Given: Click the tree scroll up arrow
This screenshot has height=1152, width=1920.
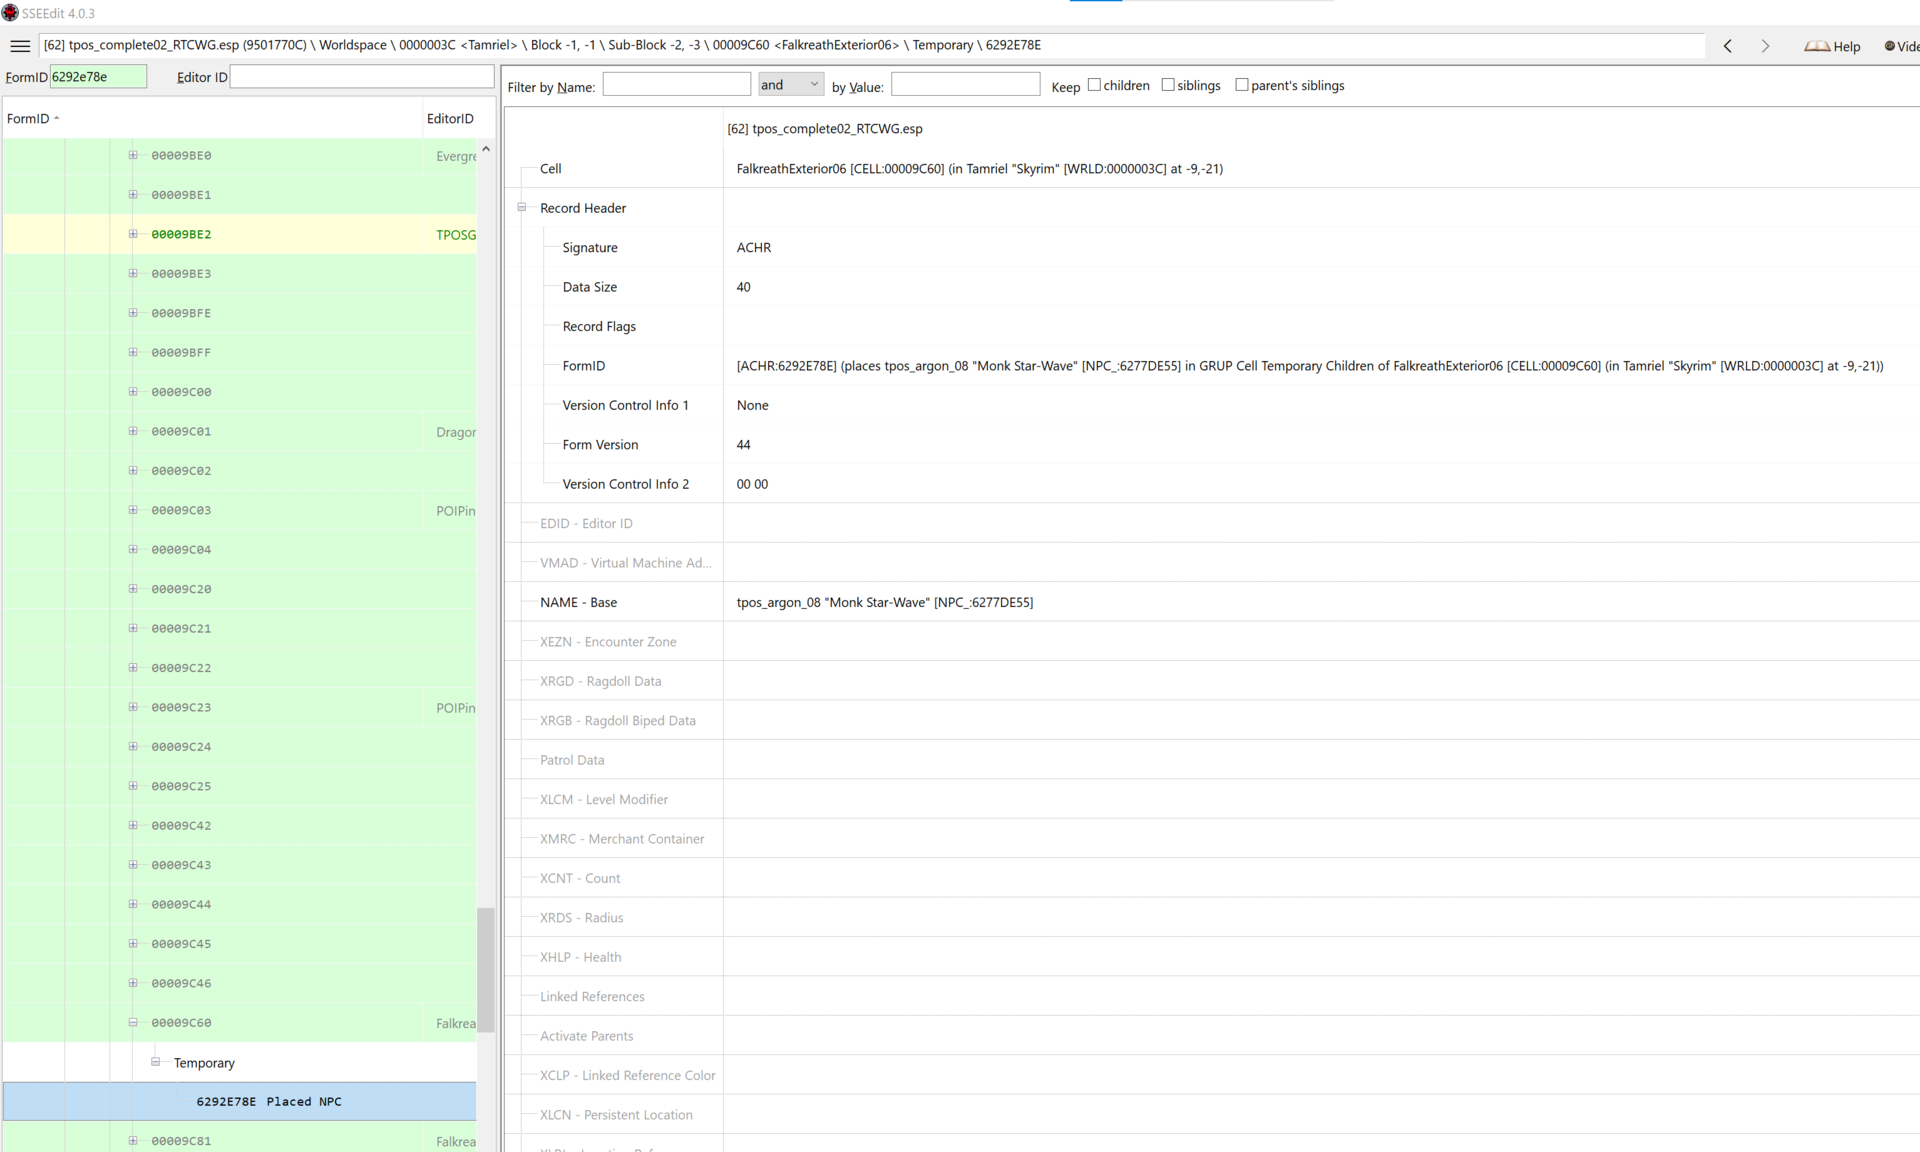Looking at the screenshot, I should tap(486, 149).
